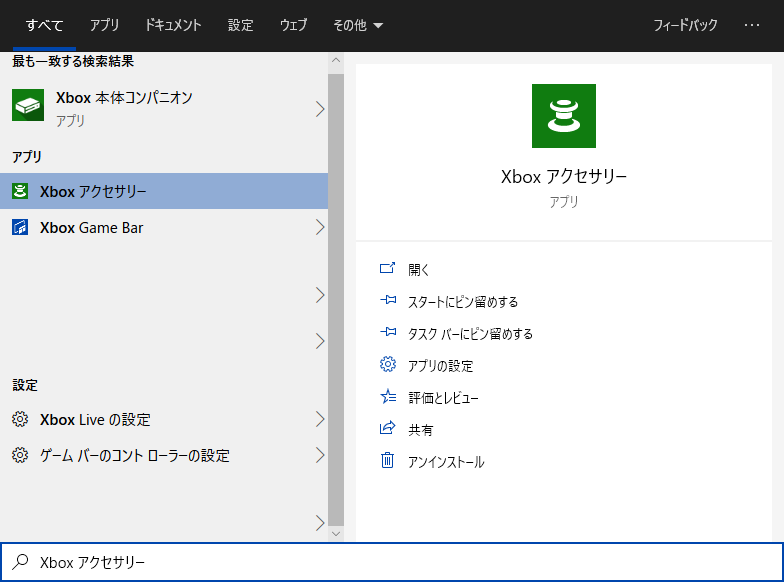The width and height of the screenshot is (784, 582).
Task: Open the Xbox 本体コンパニオン result
Action: tap(164, 108)
